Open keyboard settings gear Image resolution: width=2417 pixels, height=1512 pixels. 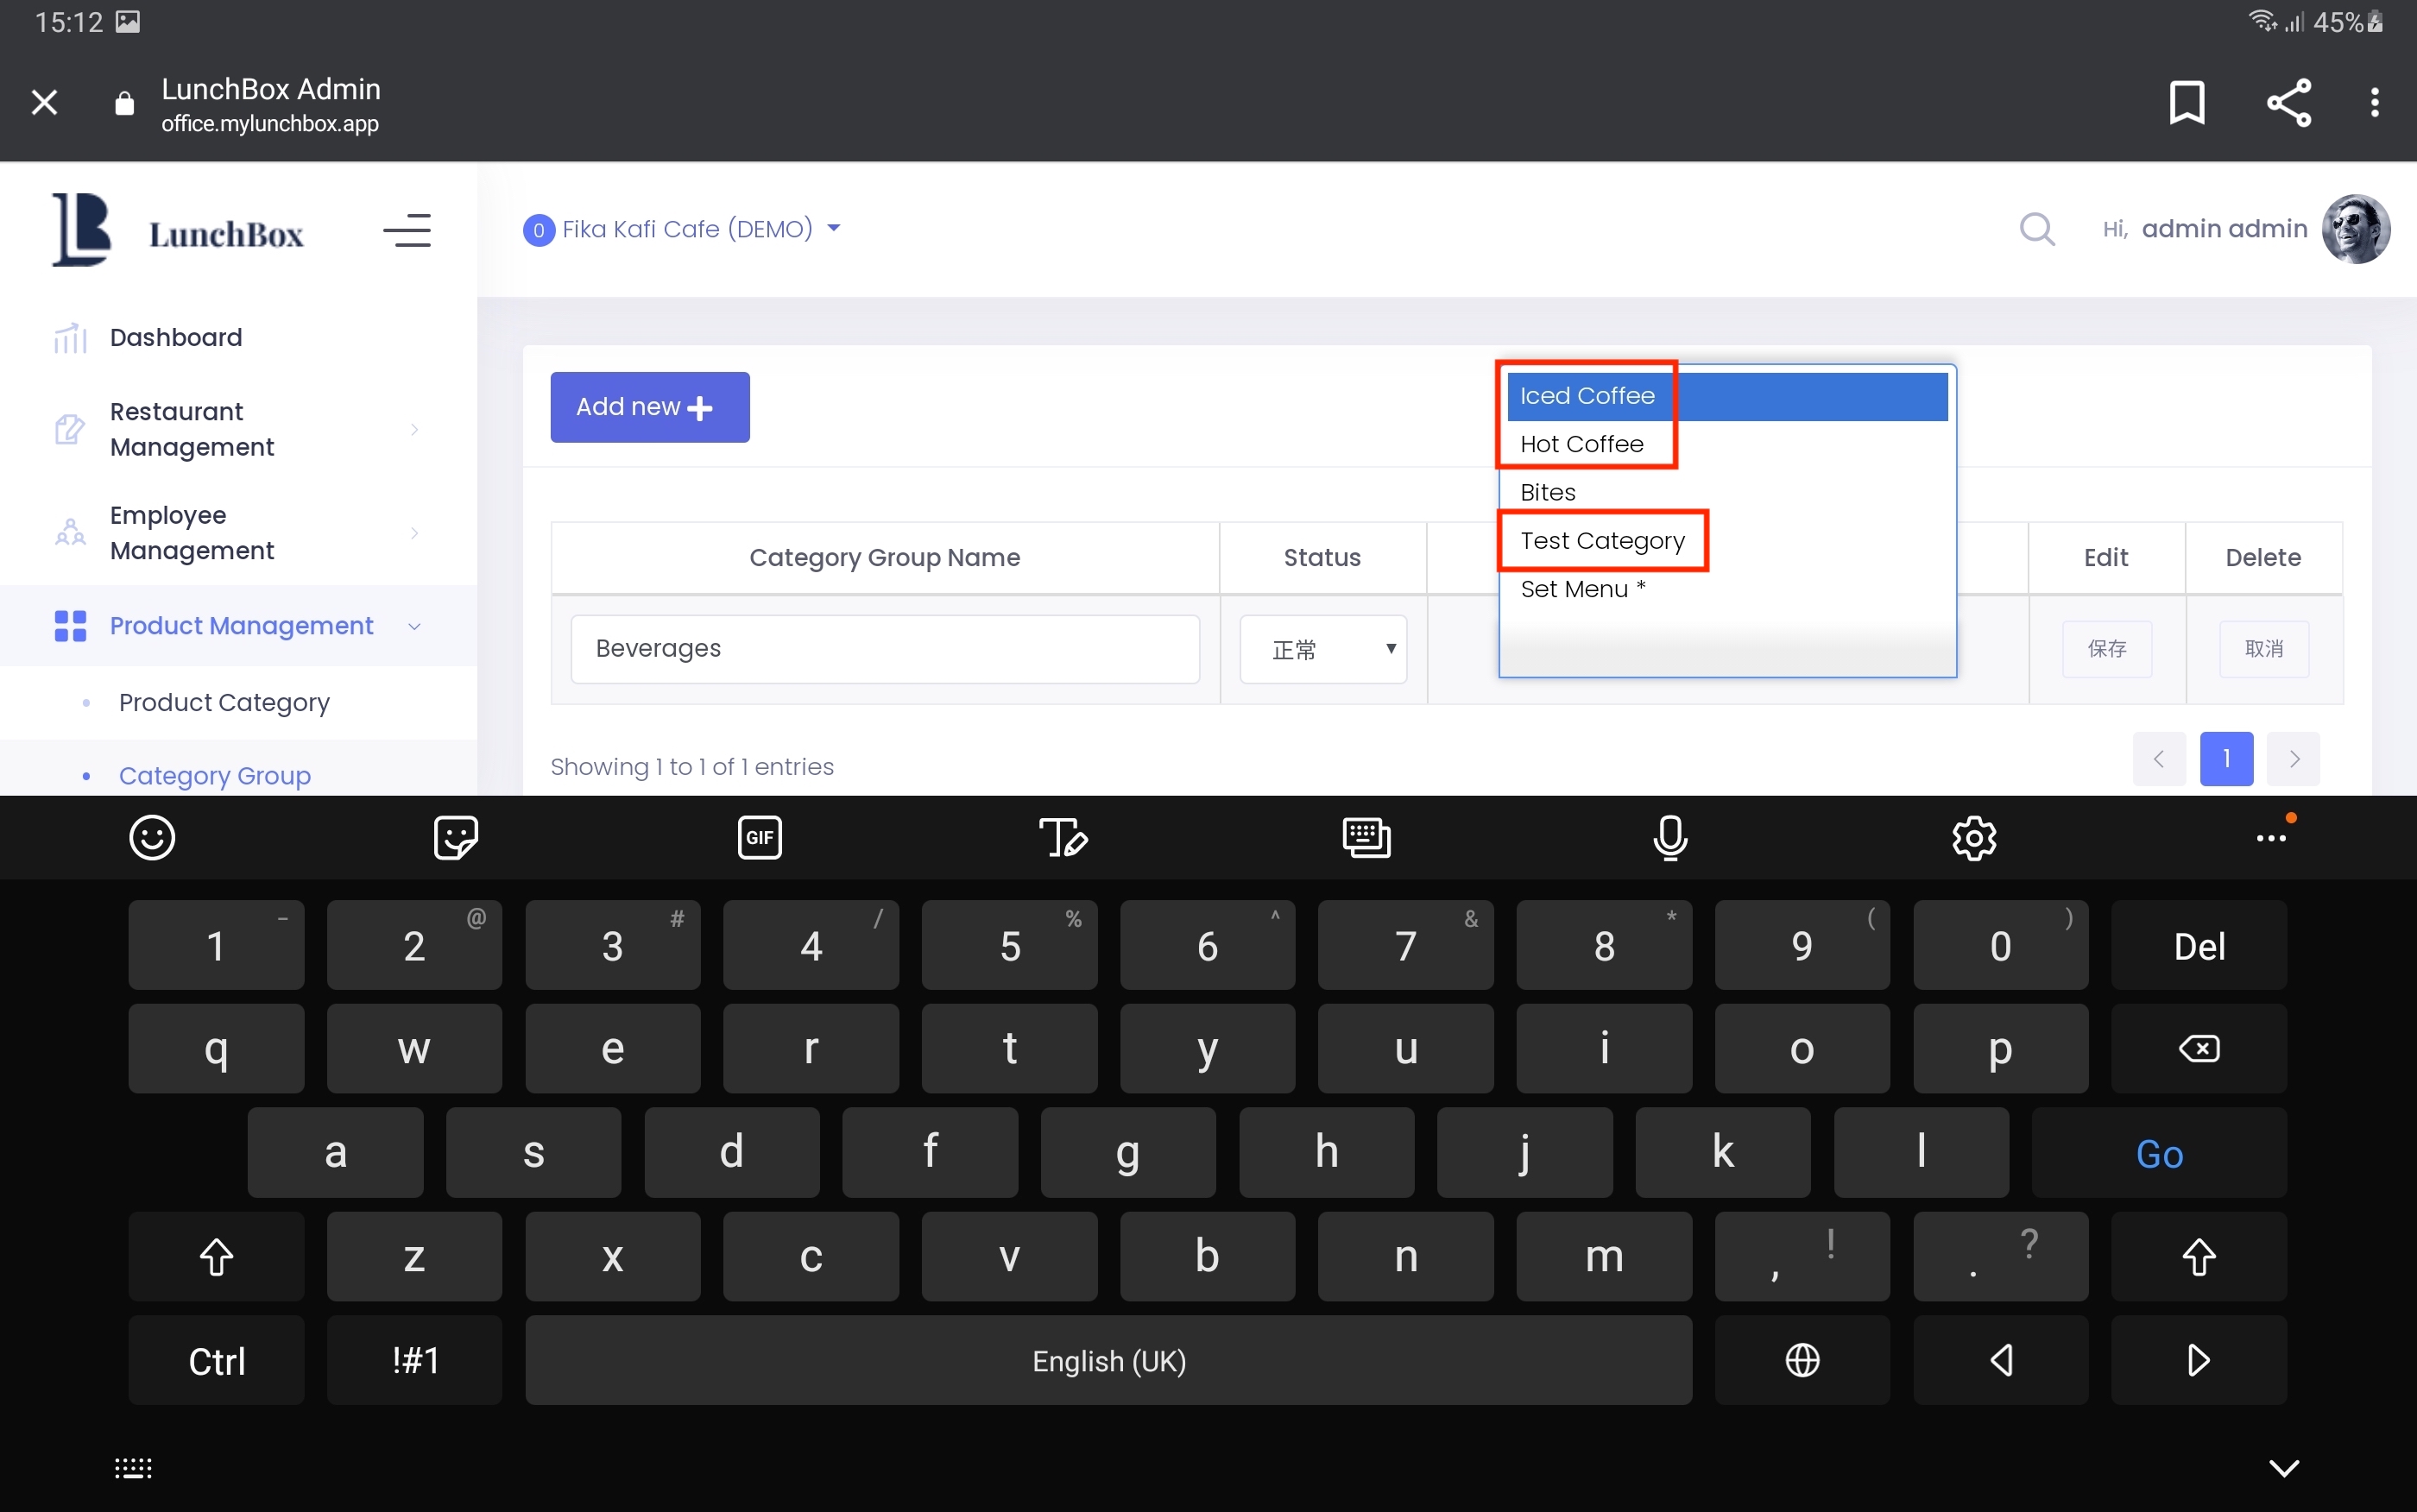point(1974,837)
